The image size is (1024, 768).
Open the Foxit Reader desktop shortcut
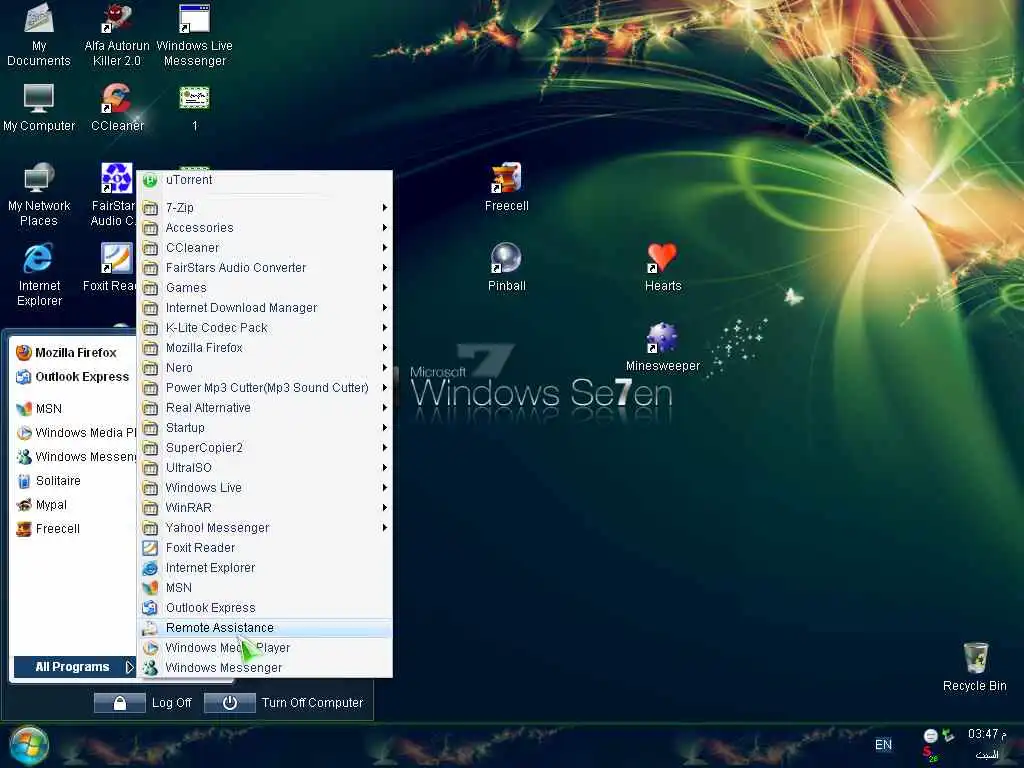click(110, 266)
